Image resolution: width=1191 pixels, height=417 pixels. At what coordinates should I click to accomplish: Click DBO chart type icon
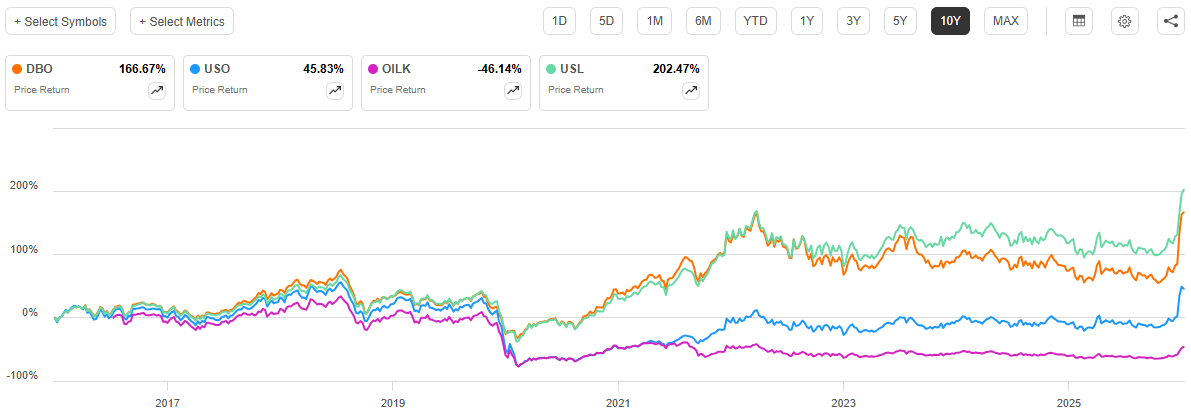coord(157,91)
